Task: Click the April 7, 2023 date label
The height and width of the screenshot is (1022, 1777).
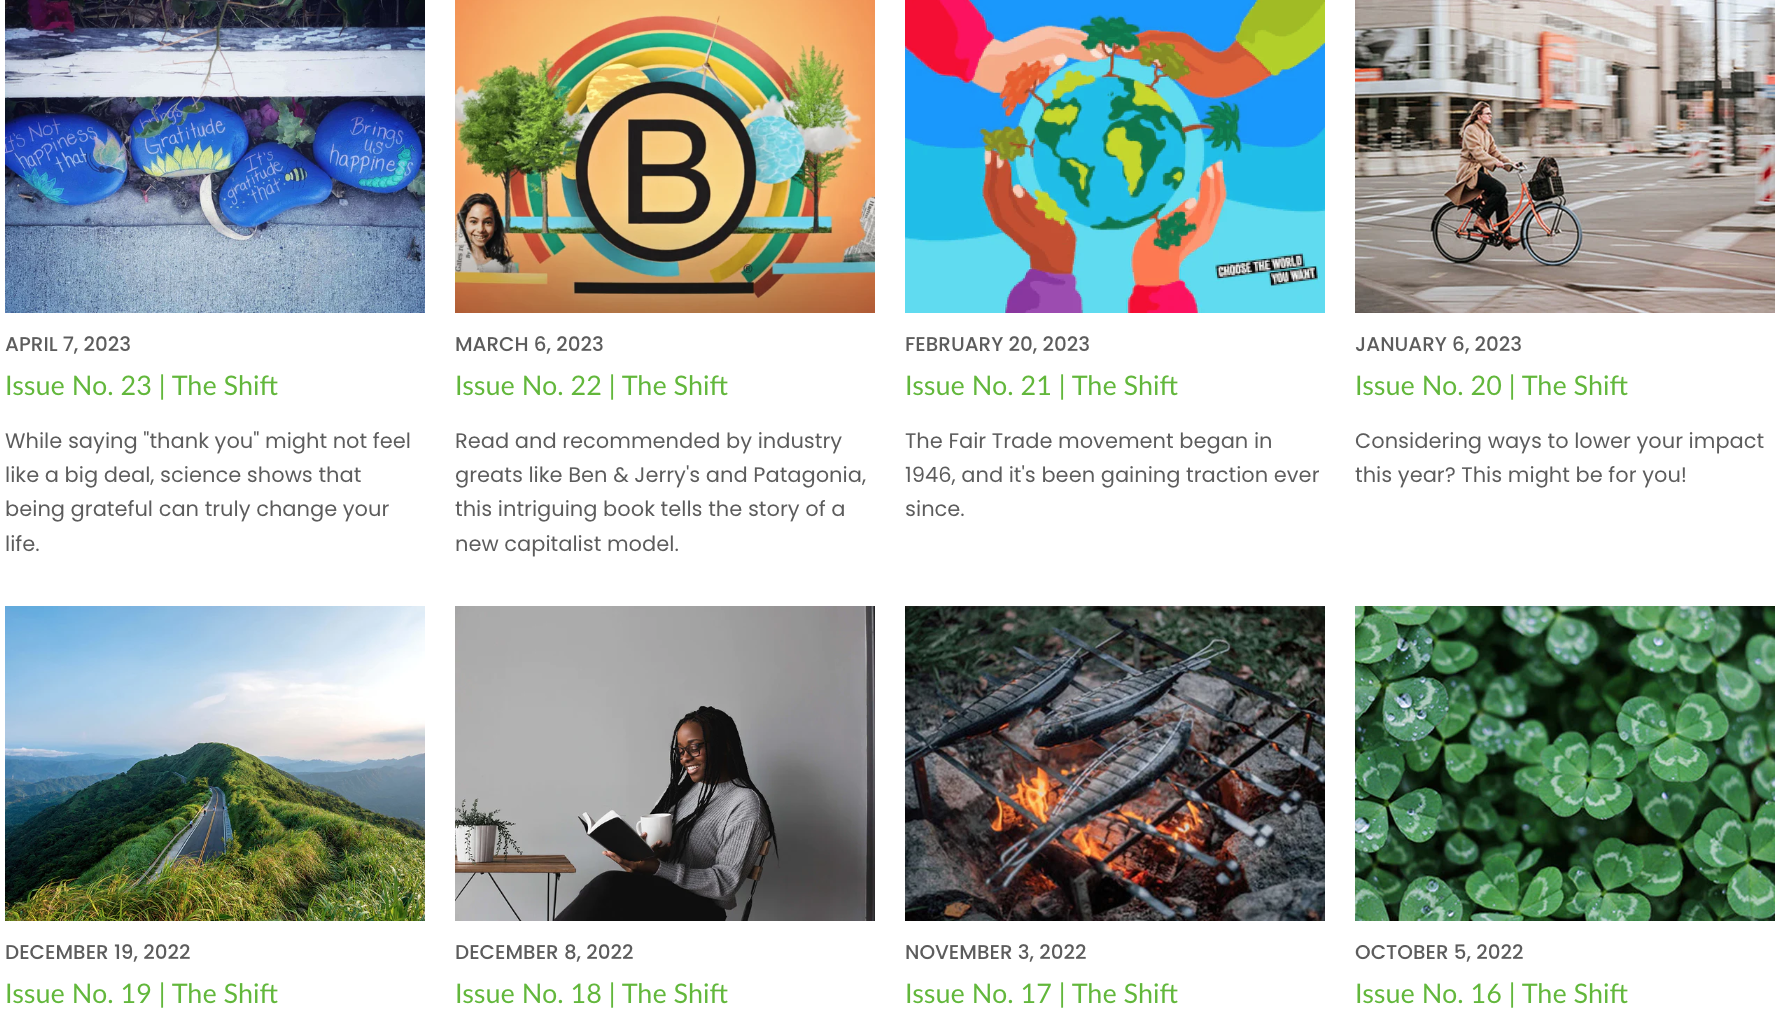Action: [x=68, y=344]
